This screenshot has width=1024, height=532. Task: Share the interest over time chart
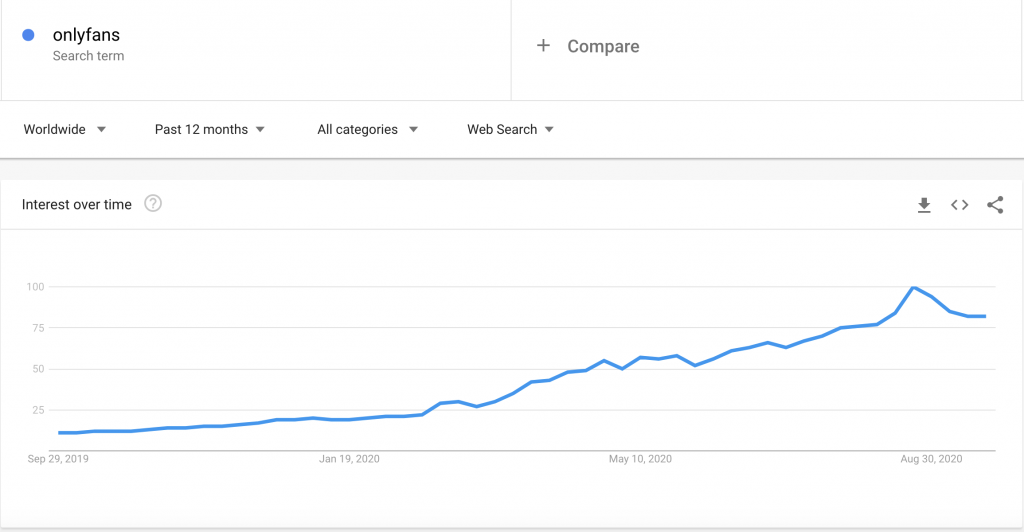[x=995, y=205]
